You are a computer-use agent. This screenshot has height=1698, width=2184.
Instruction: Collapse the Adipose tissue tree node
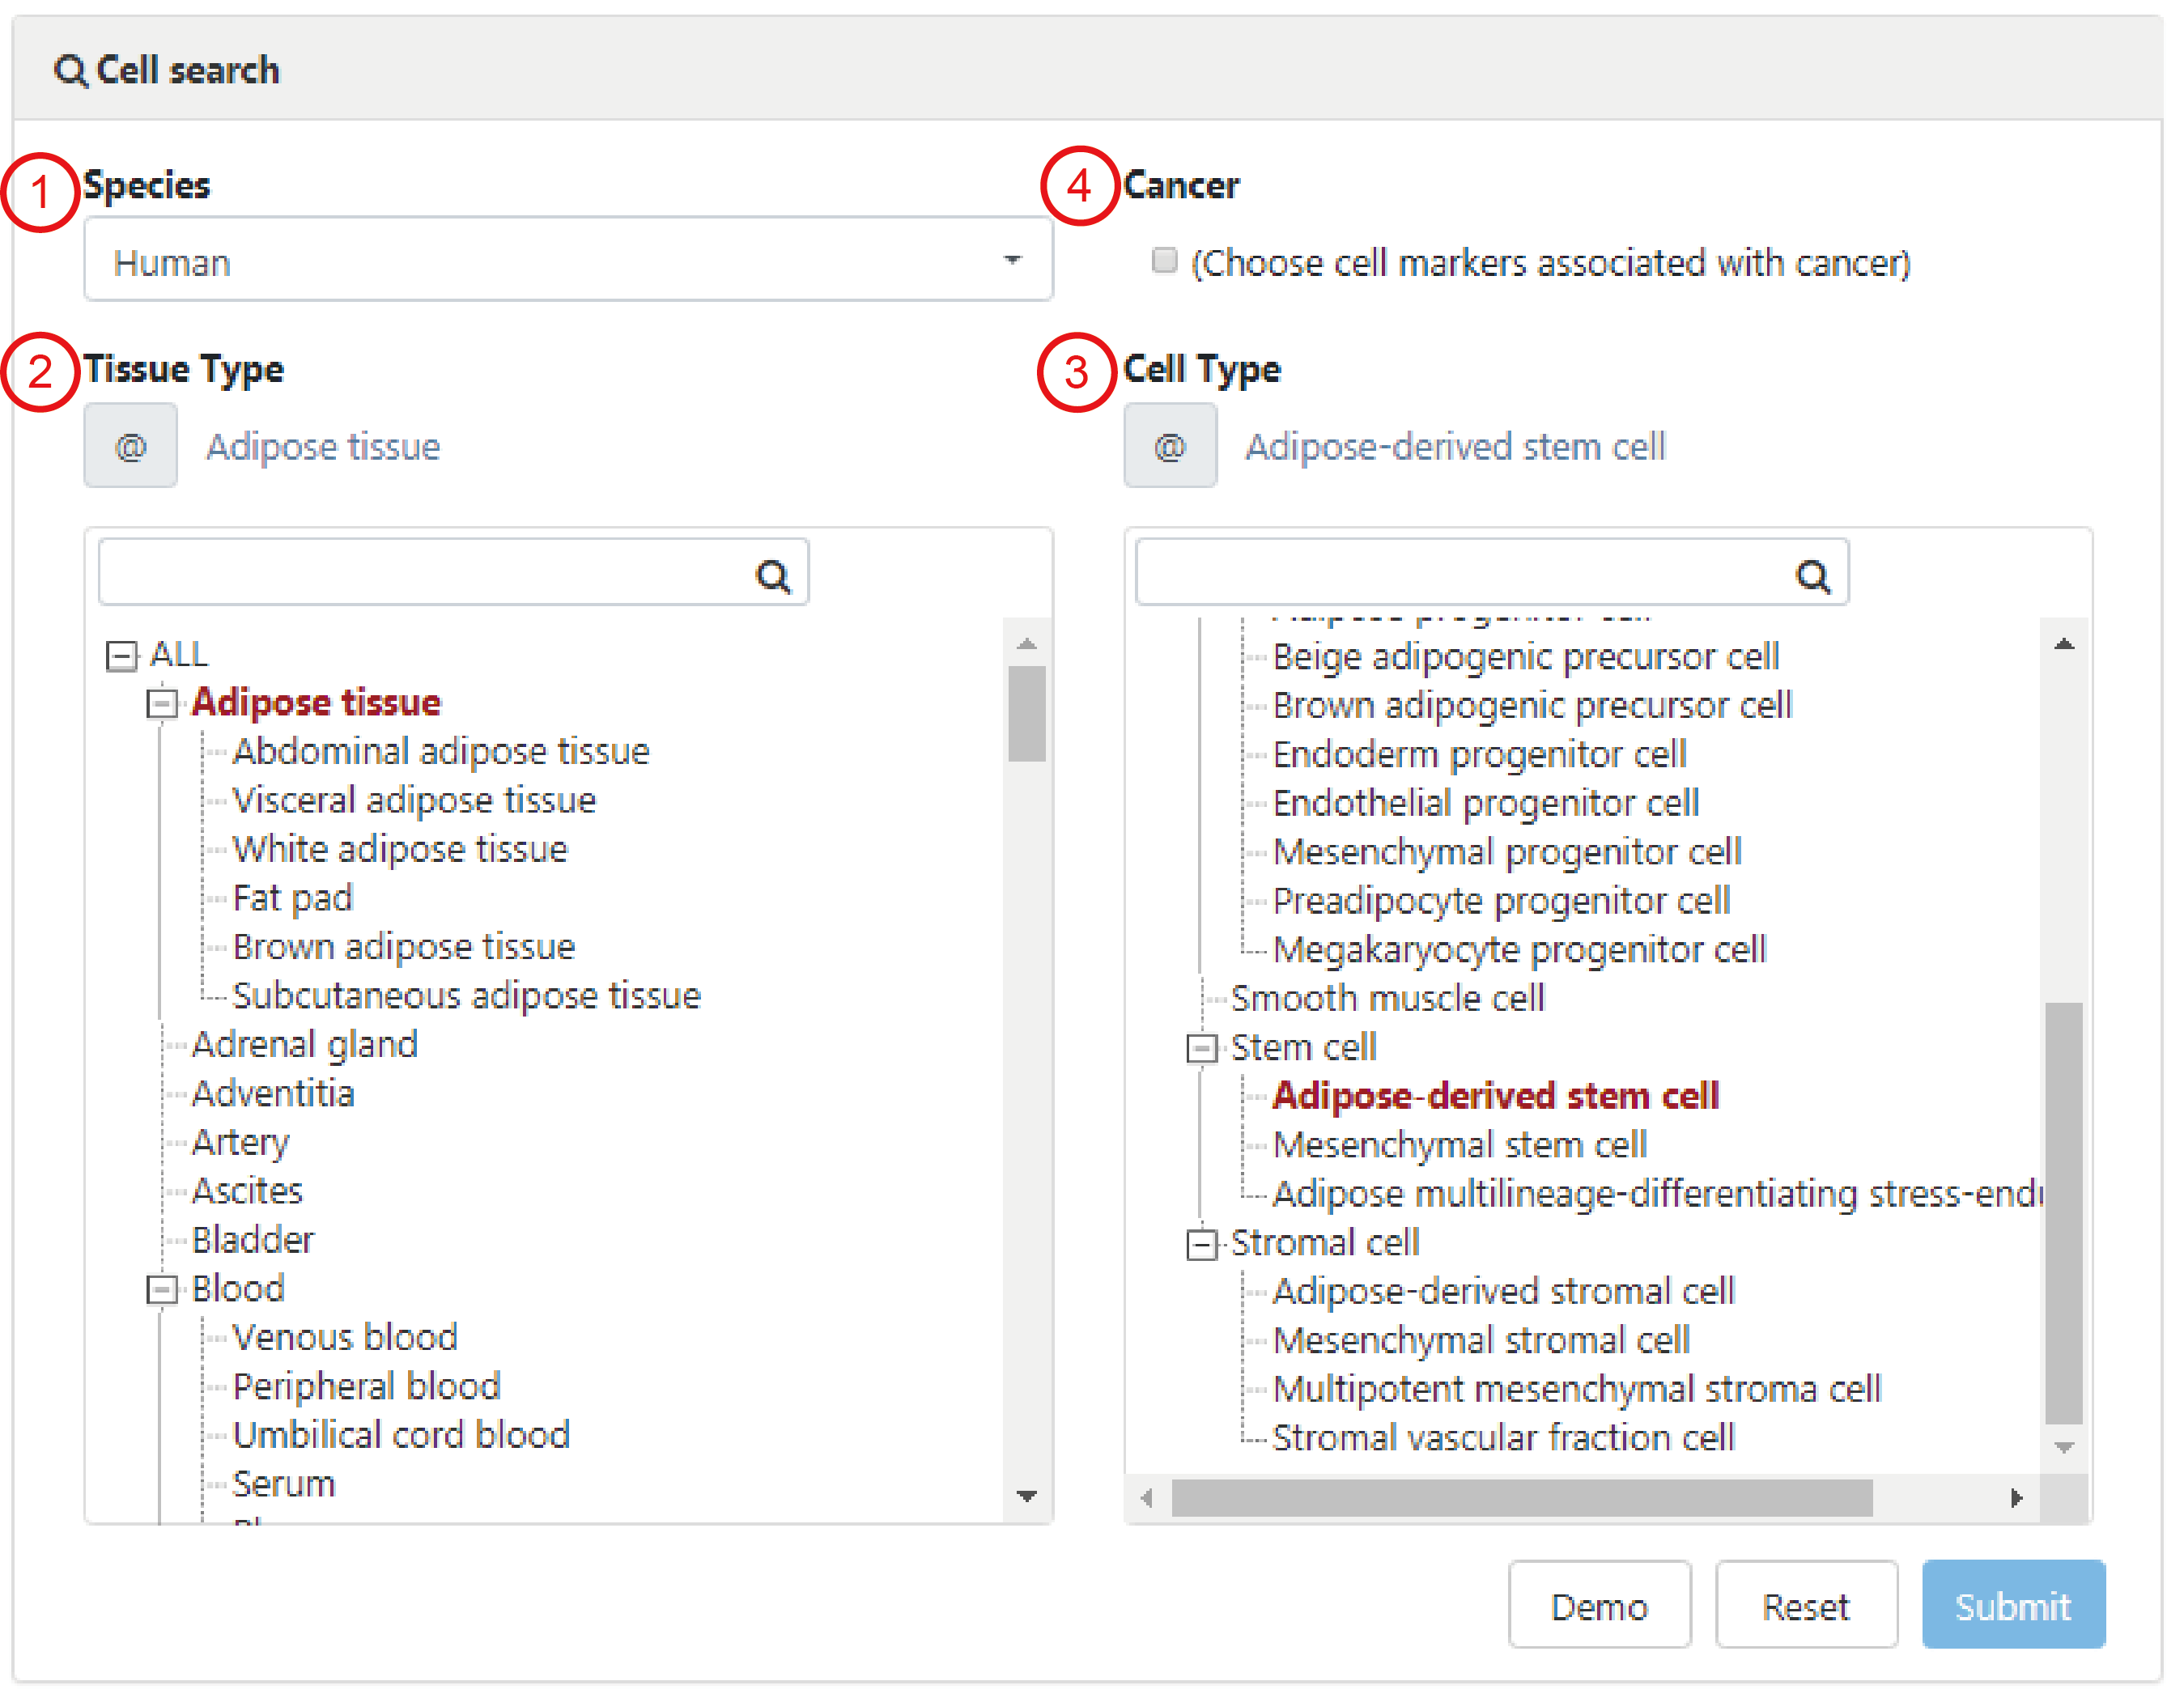coord(161,704)
